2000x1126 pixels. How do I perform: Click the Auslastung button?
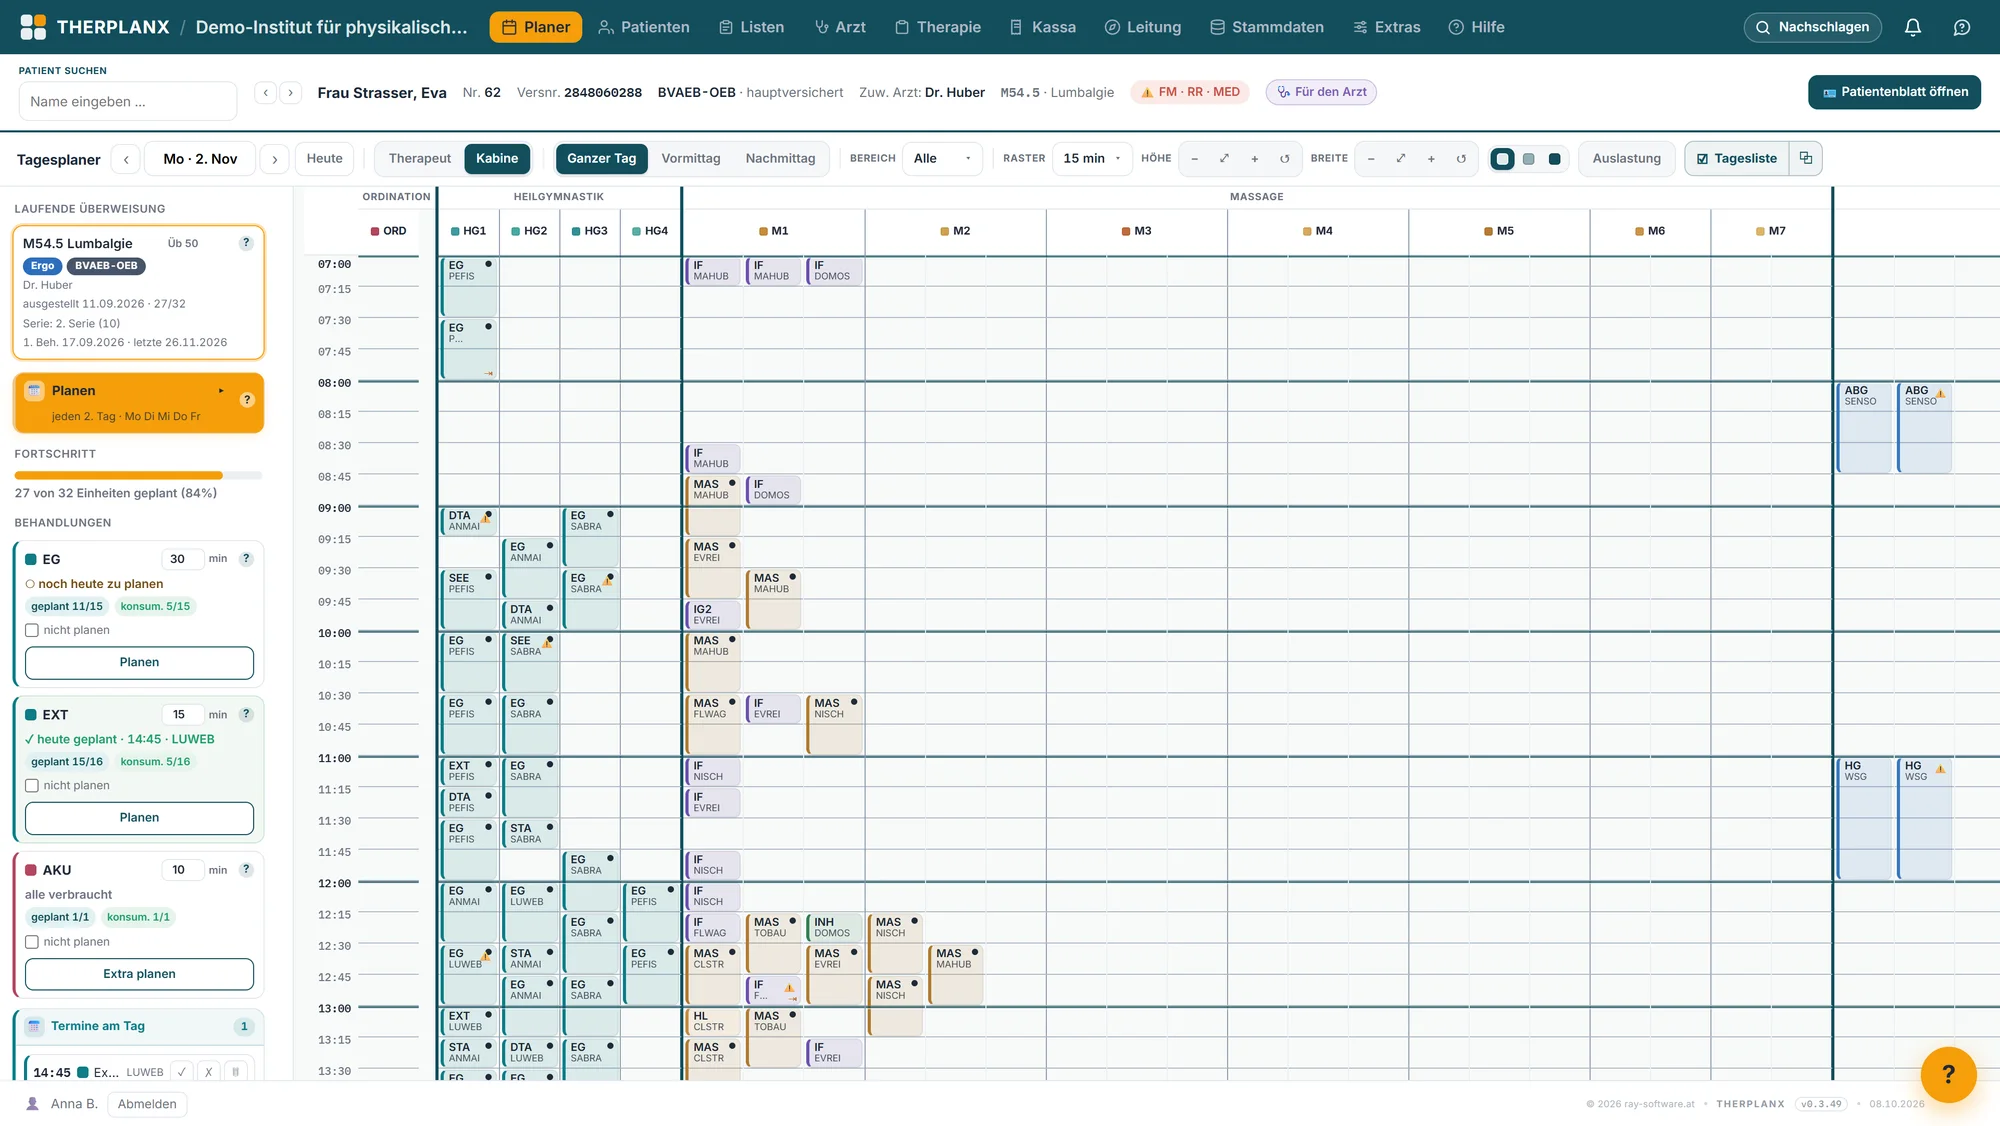coord(1626,158)
